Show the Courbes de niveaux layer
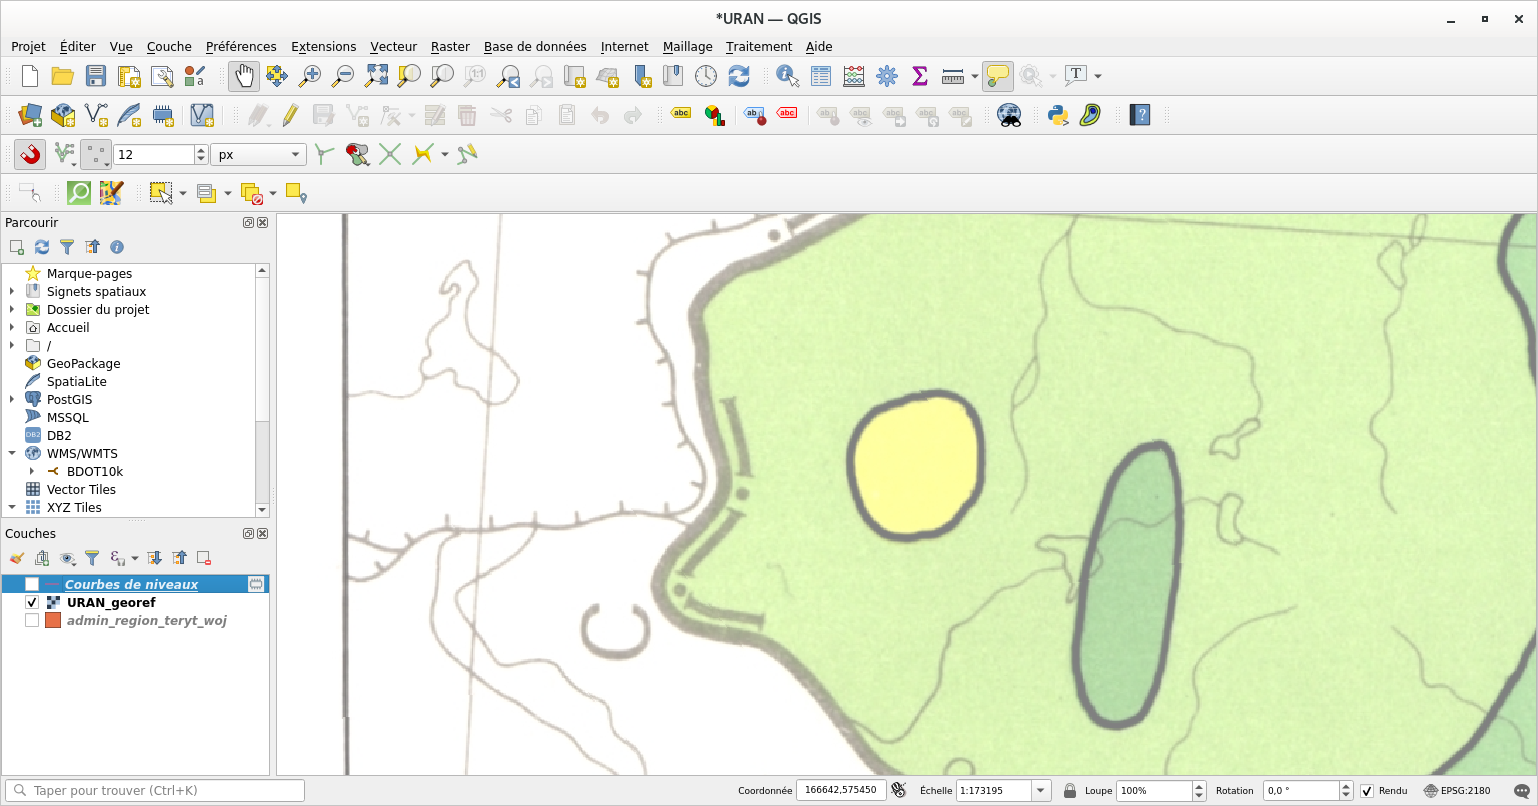This screenshot has height=806, width=1538. point(31,583)
